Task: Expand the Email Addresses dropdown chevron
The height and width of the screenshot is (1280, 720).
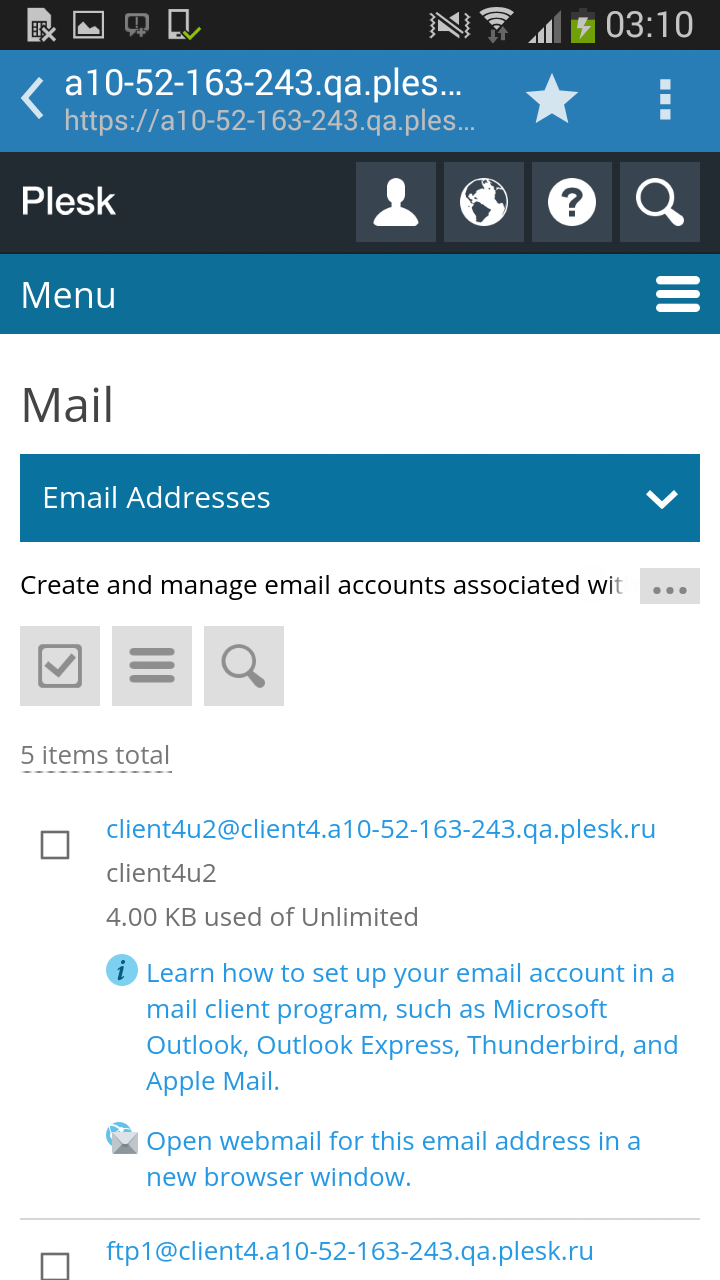Action: pyautogui.click(x=662, y=499)
